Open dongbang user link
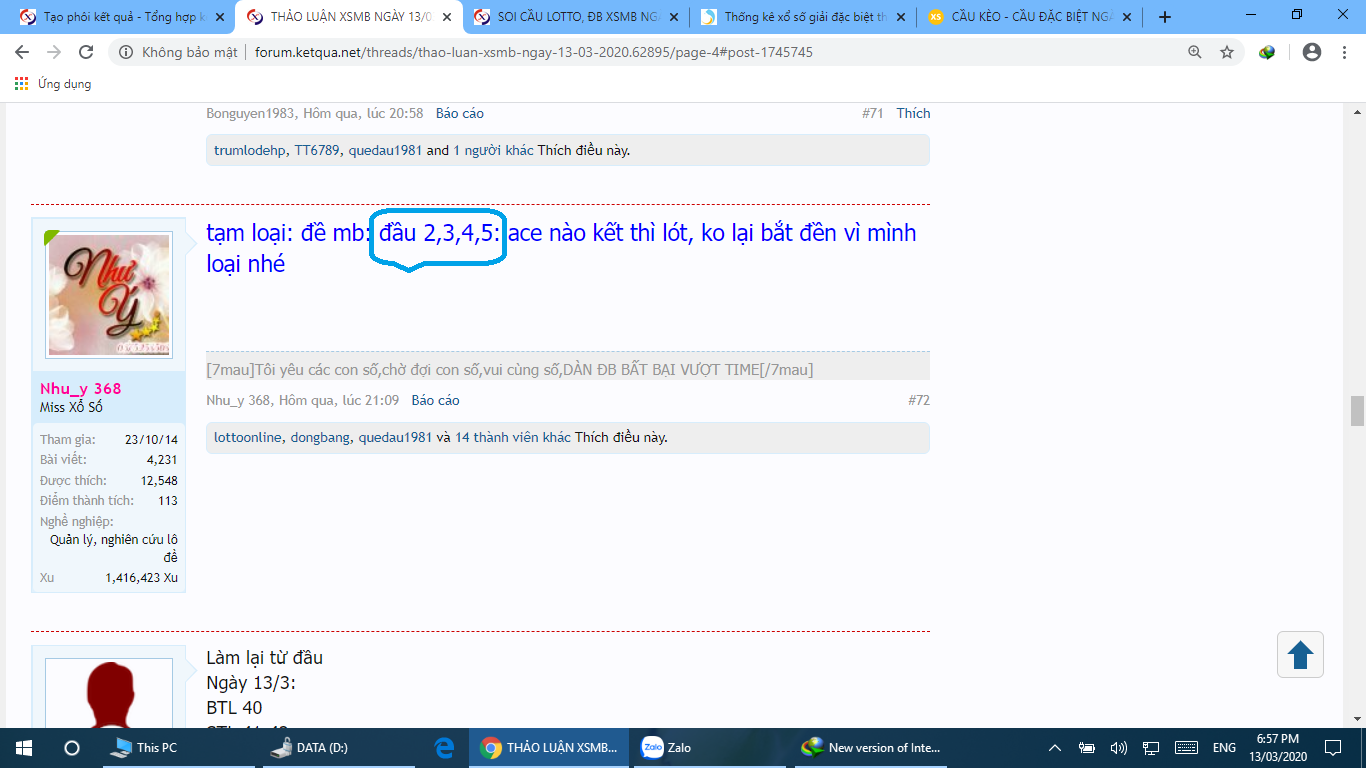This screenshot has height=768, width=1366. pos(320,438)
